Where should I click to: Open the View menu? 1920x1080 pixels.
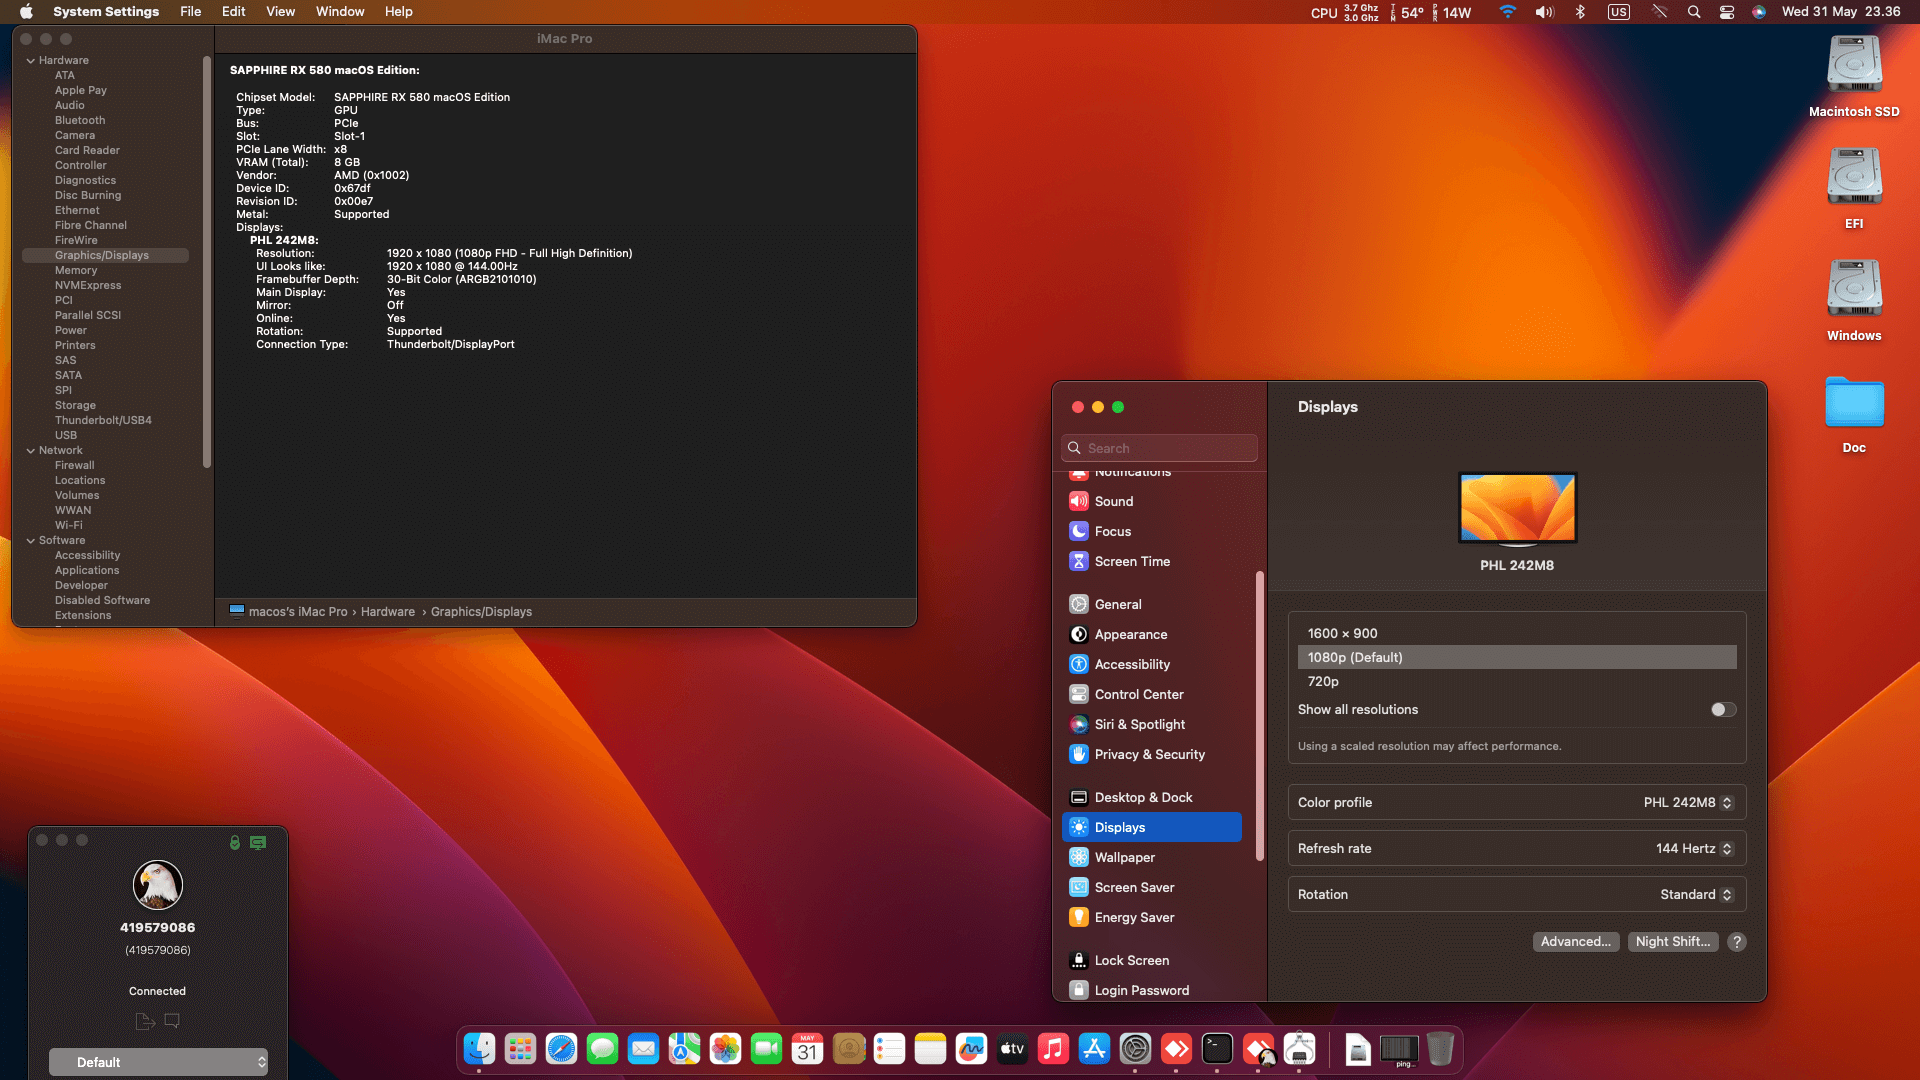coord(280,11)
